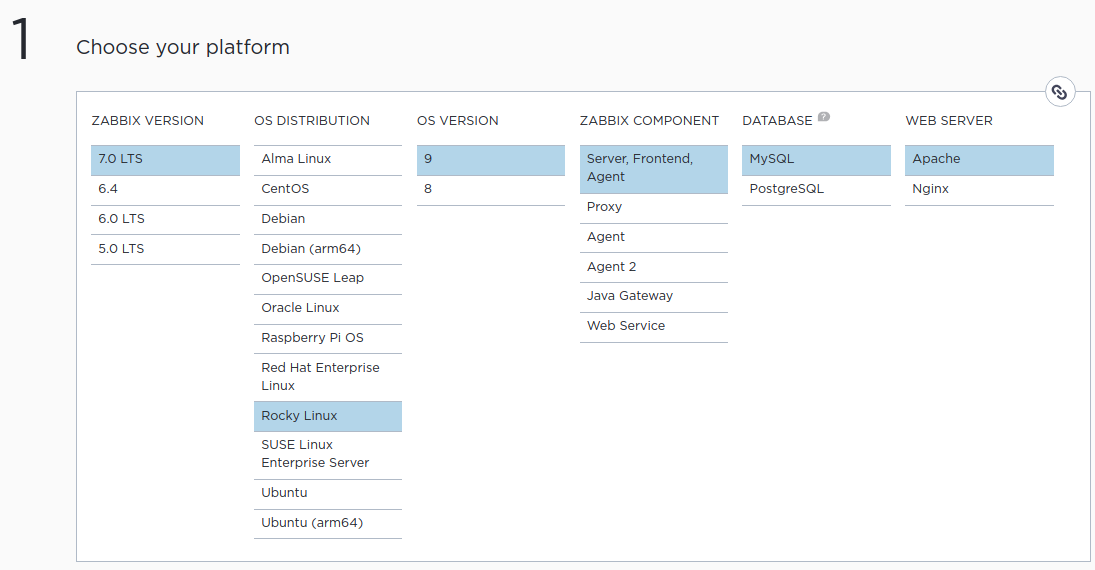The width and height of the screenshot is (1095, 570).
Task: Click the Database help question mark icon
Action: coord(823,117)
